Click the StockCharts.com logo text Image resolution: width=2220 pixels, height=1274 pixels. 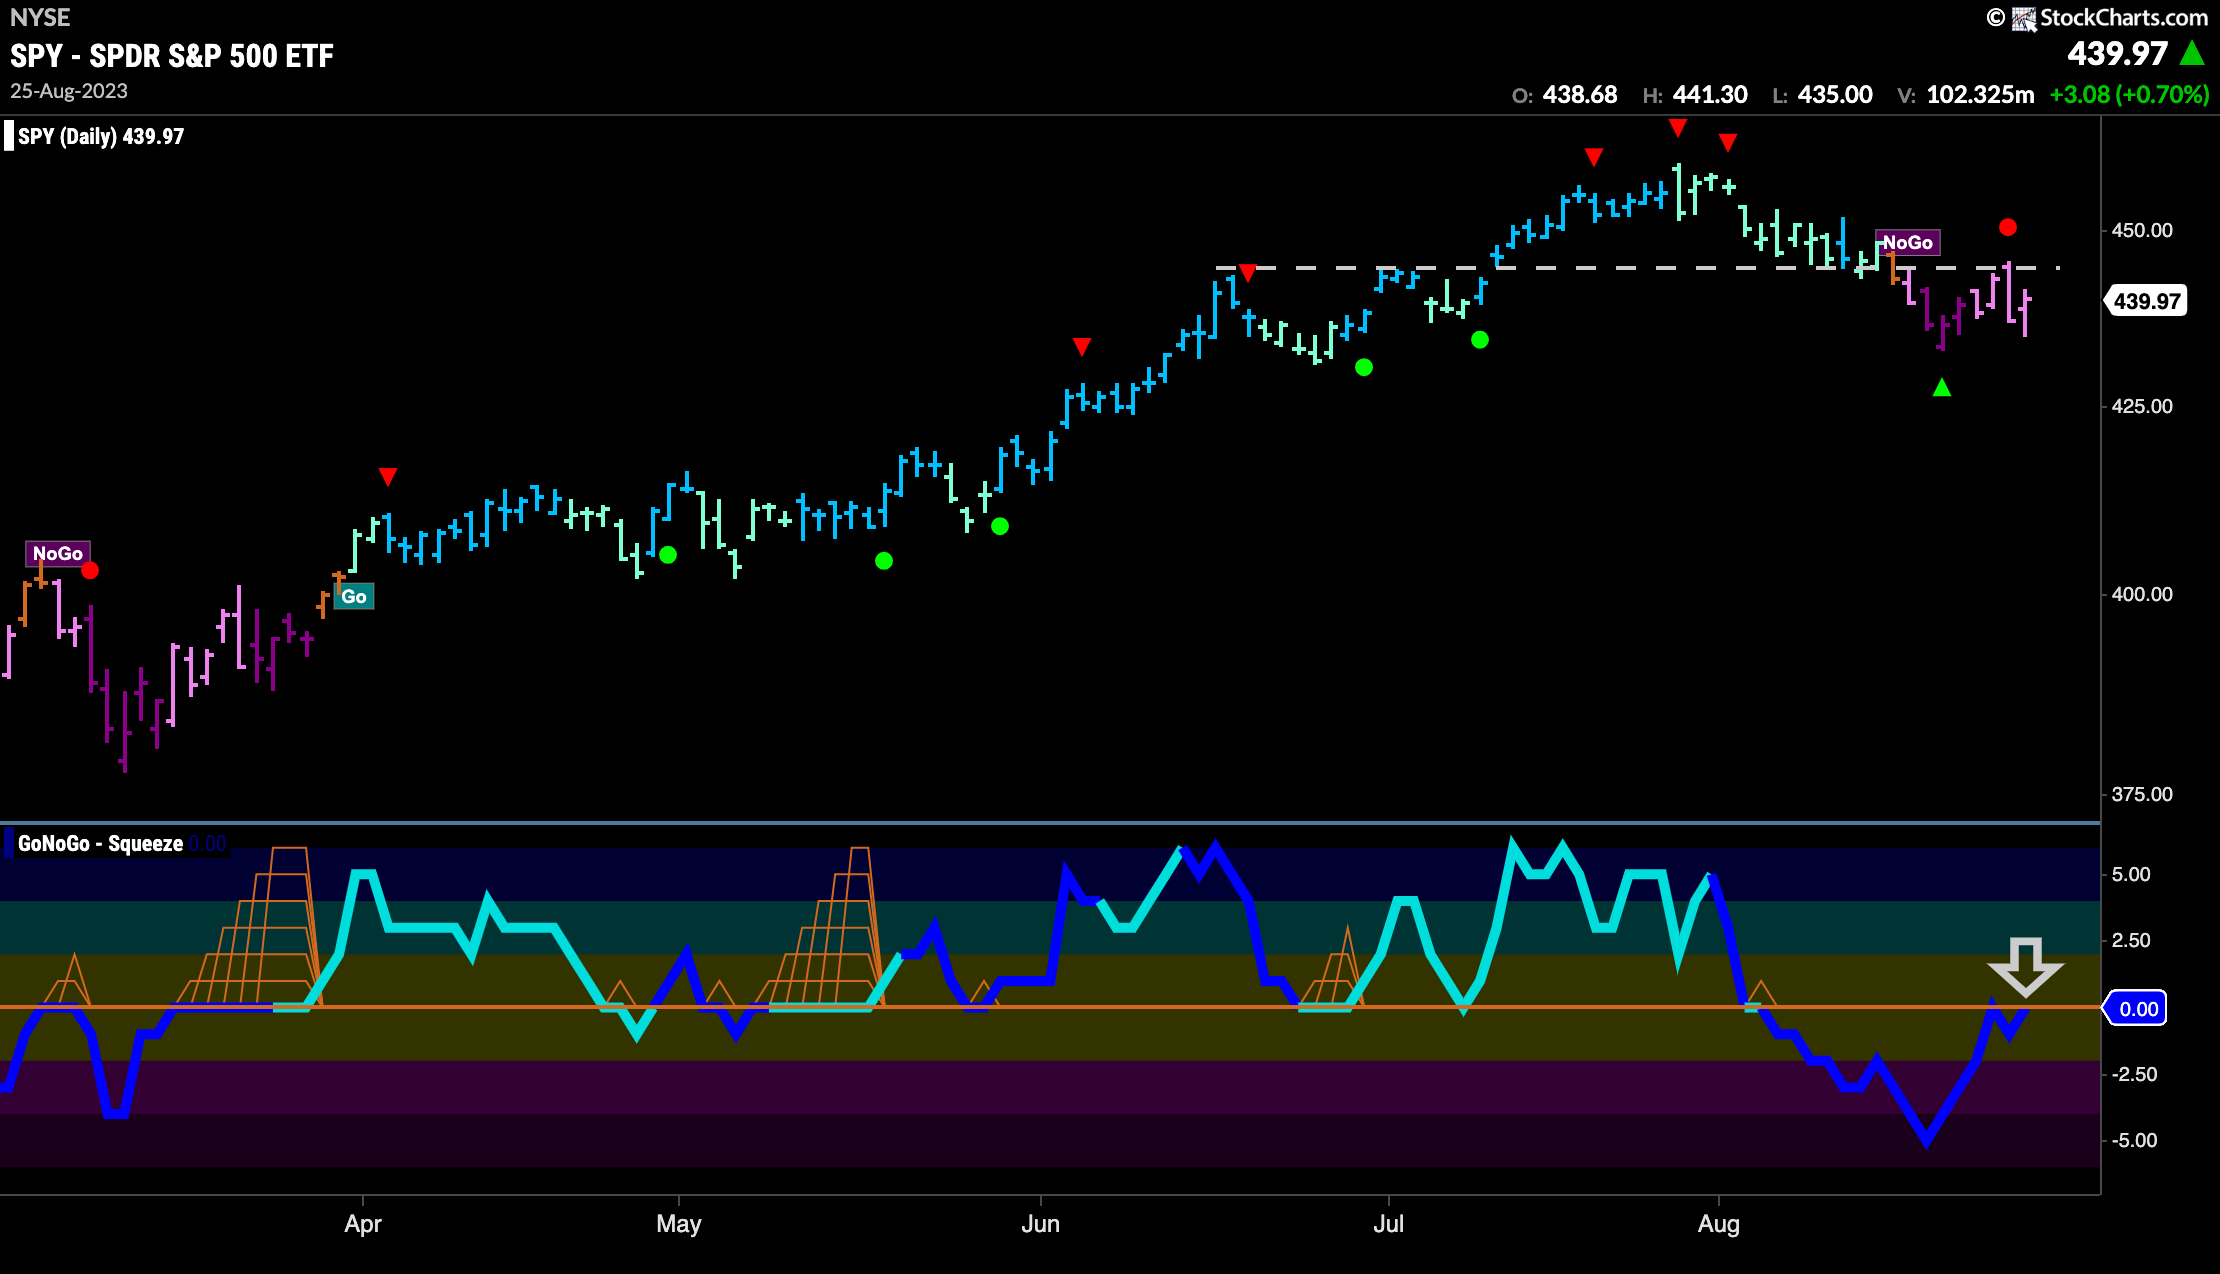point(2123,18)
